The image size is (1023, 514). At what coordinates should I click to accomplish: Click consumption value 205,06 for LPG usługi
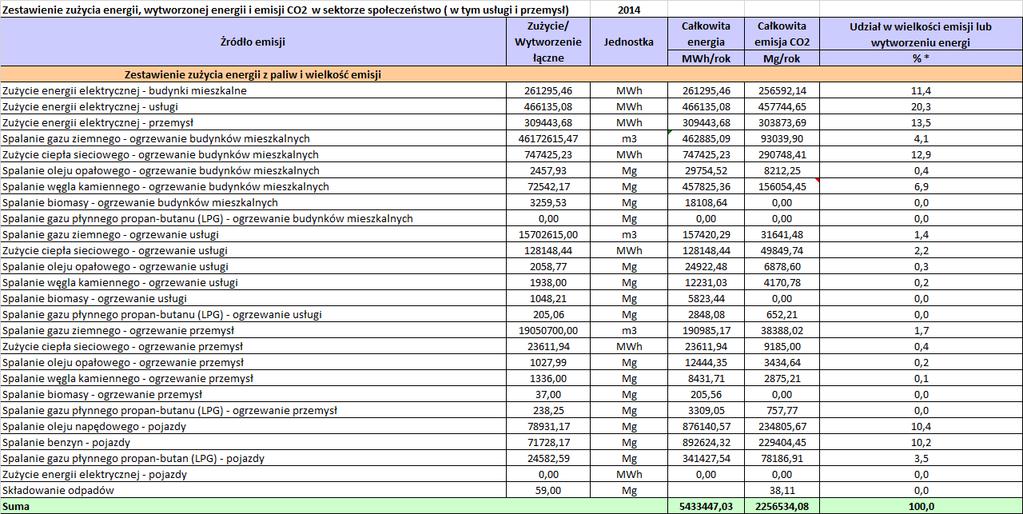click(549, 314)
